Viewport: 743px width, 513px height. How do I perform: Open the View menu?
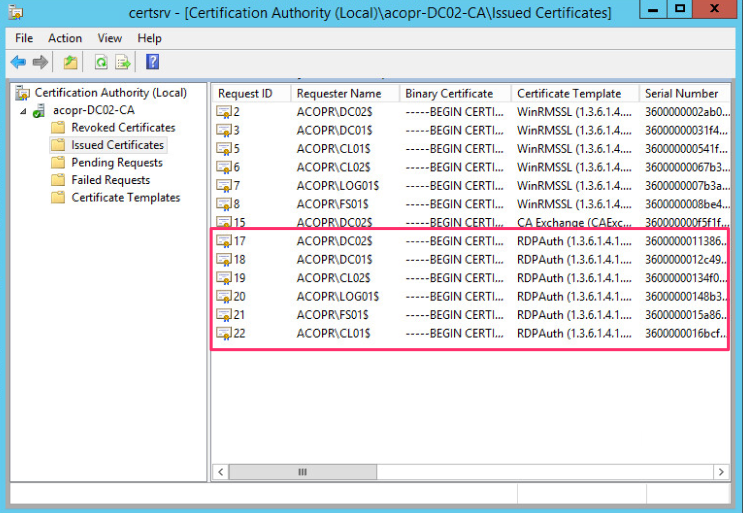pyautogui.click(x=109, y=38)
